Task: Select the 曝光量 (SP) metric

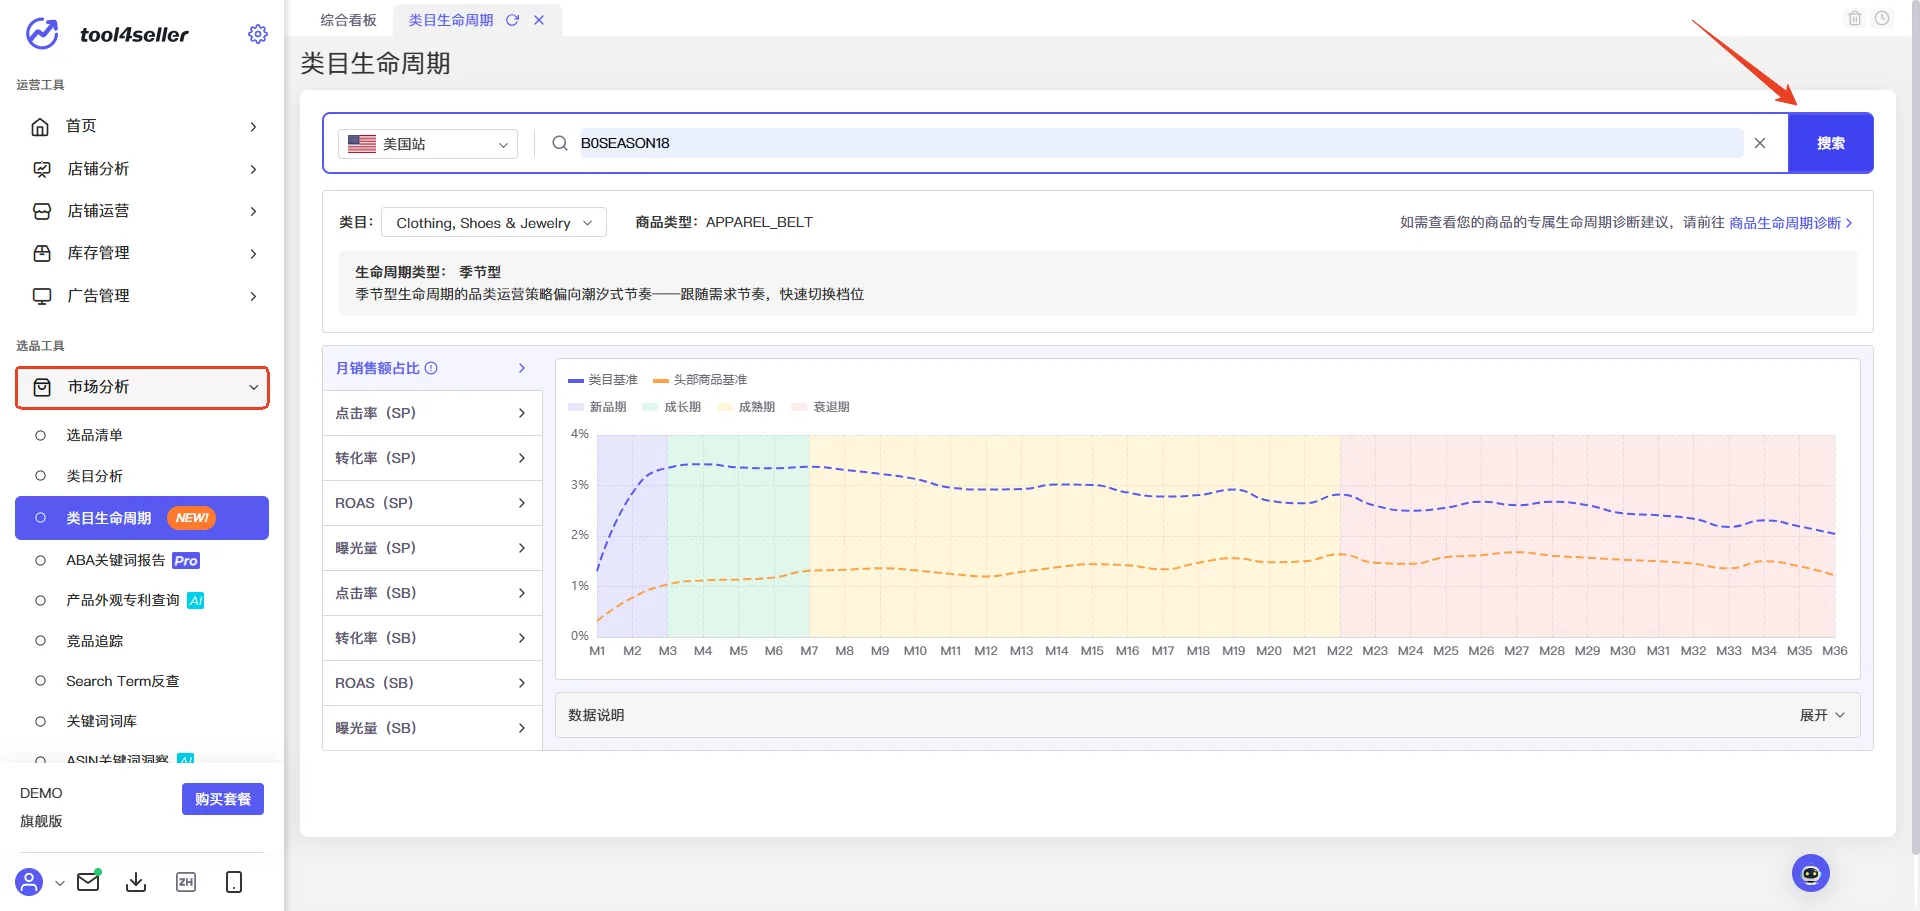Action: pos(432,548)
